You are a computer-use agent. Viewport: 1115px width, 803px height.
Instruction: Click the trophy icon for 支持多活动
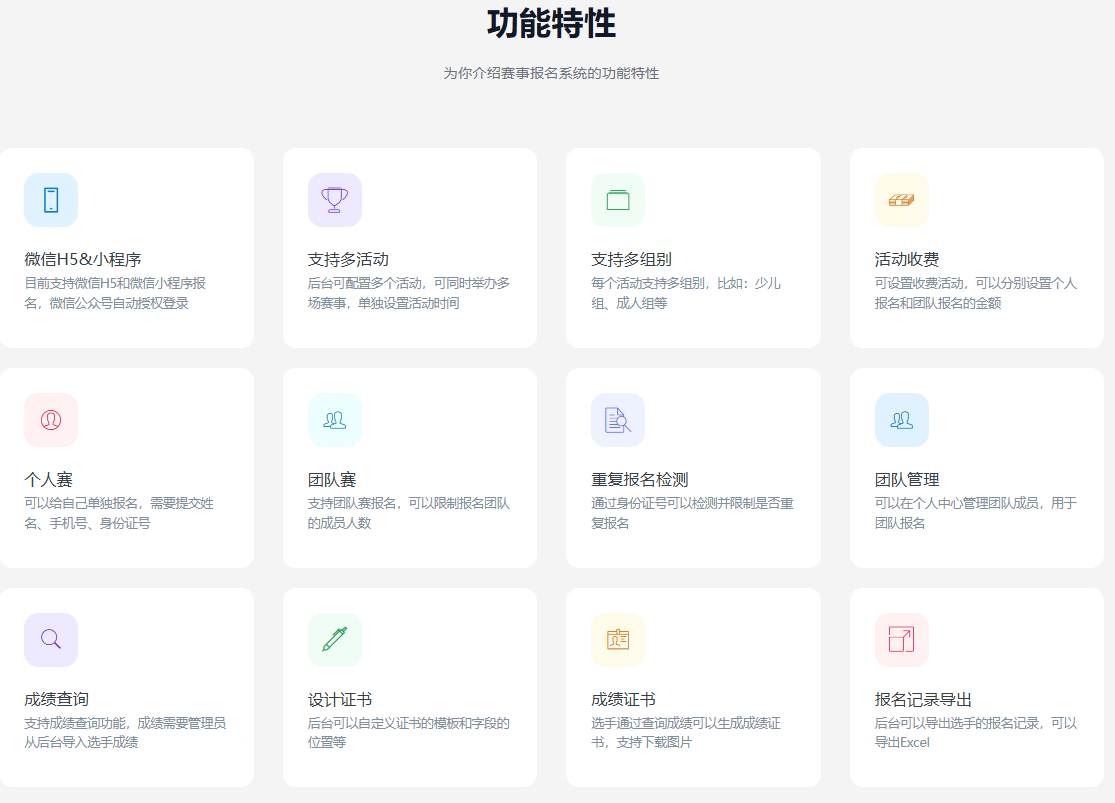point(334,200)
